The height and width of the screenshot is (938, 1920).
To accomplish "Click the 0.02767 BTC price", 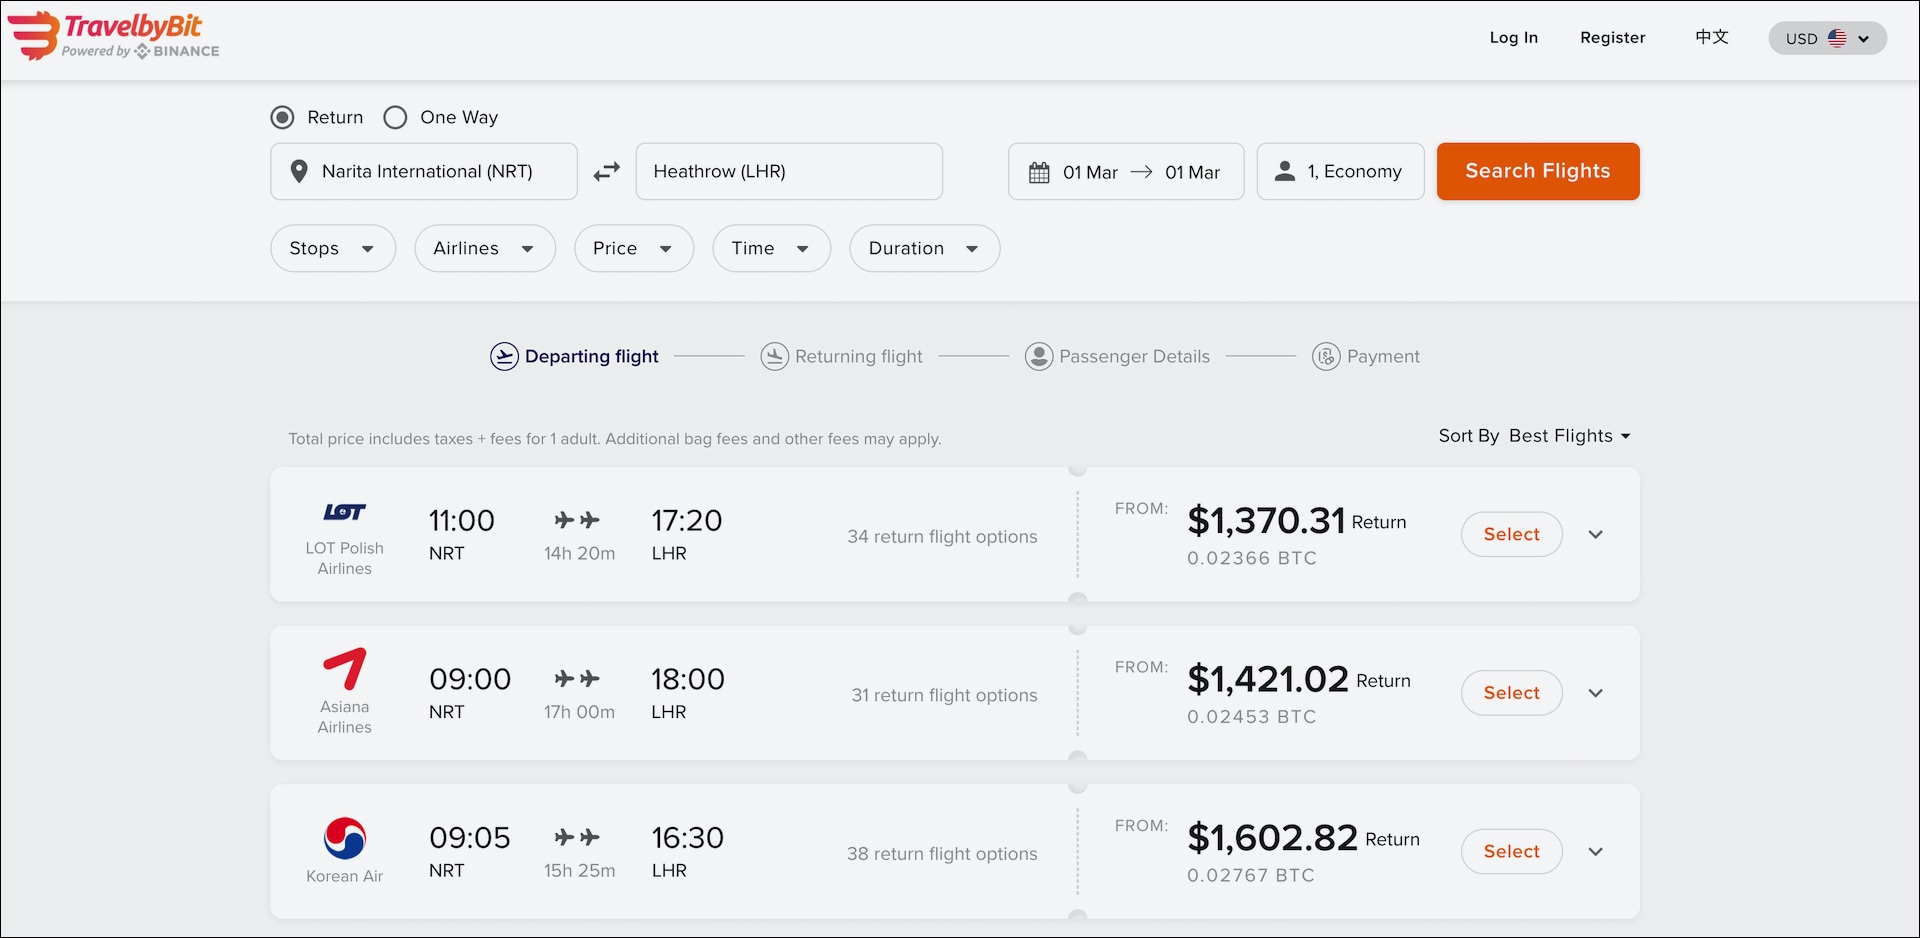I will (1251, 876).
